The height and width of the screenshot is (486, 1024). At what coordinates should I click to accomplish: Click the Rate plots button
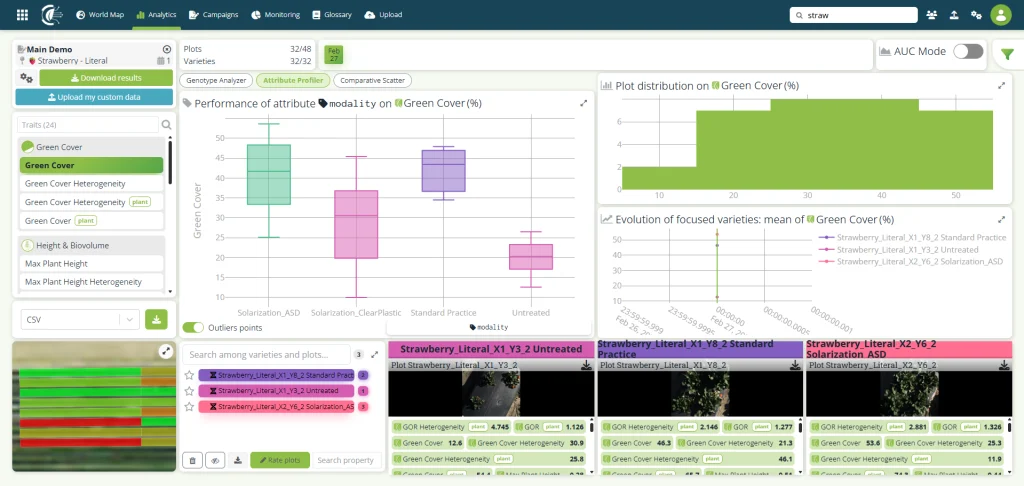(x=280, y=461)
